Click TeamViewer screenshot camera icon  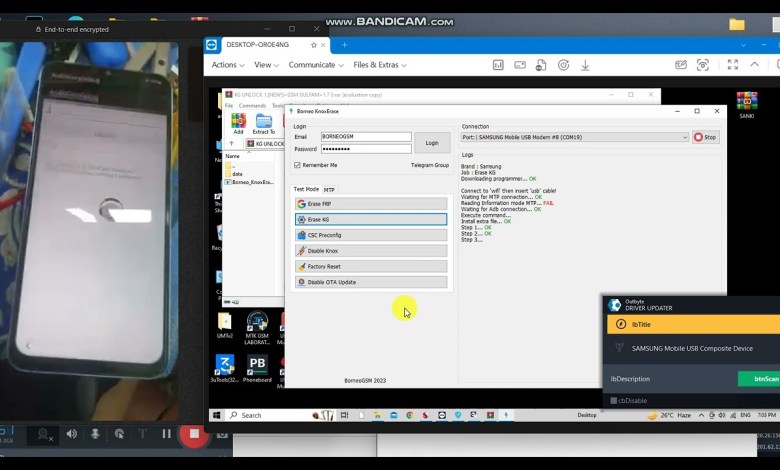(x=702, y=65)
